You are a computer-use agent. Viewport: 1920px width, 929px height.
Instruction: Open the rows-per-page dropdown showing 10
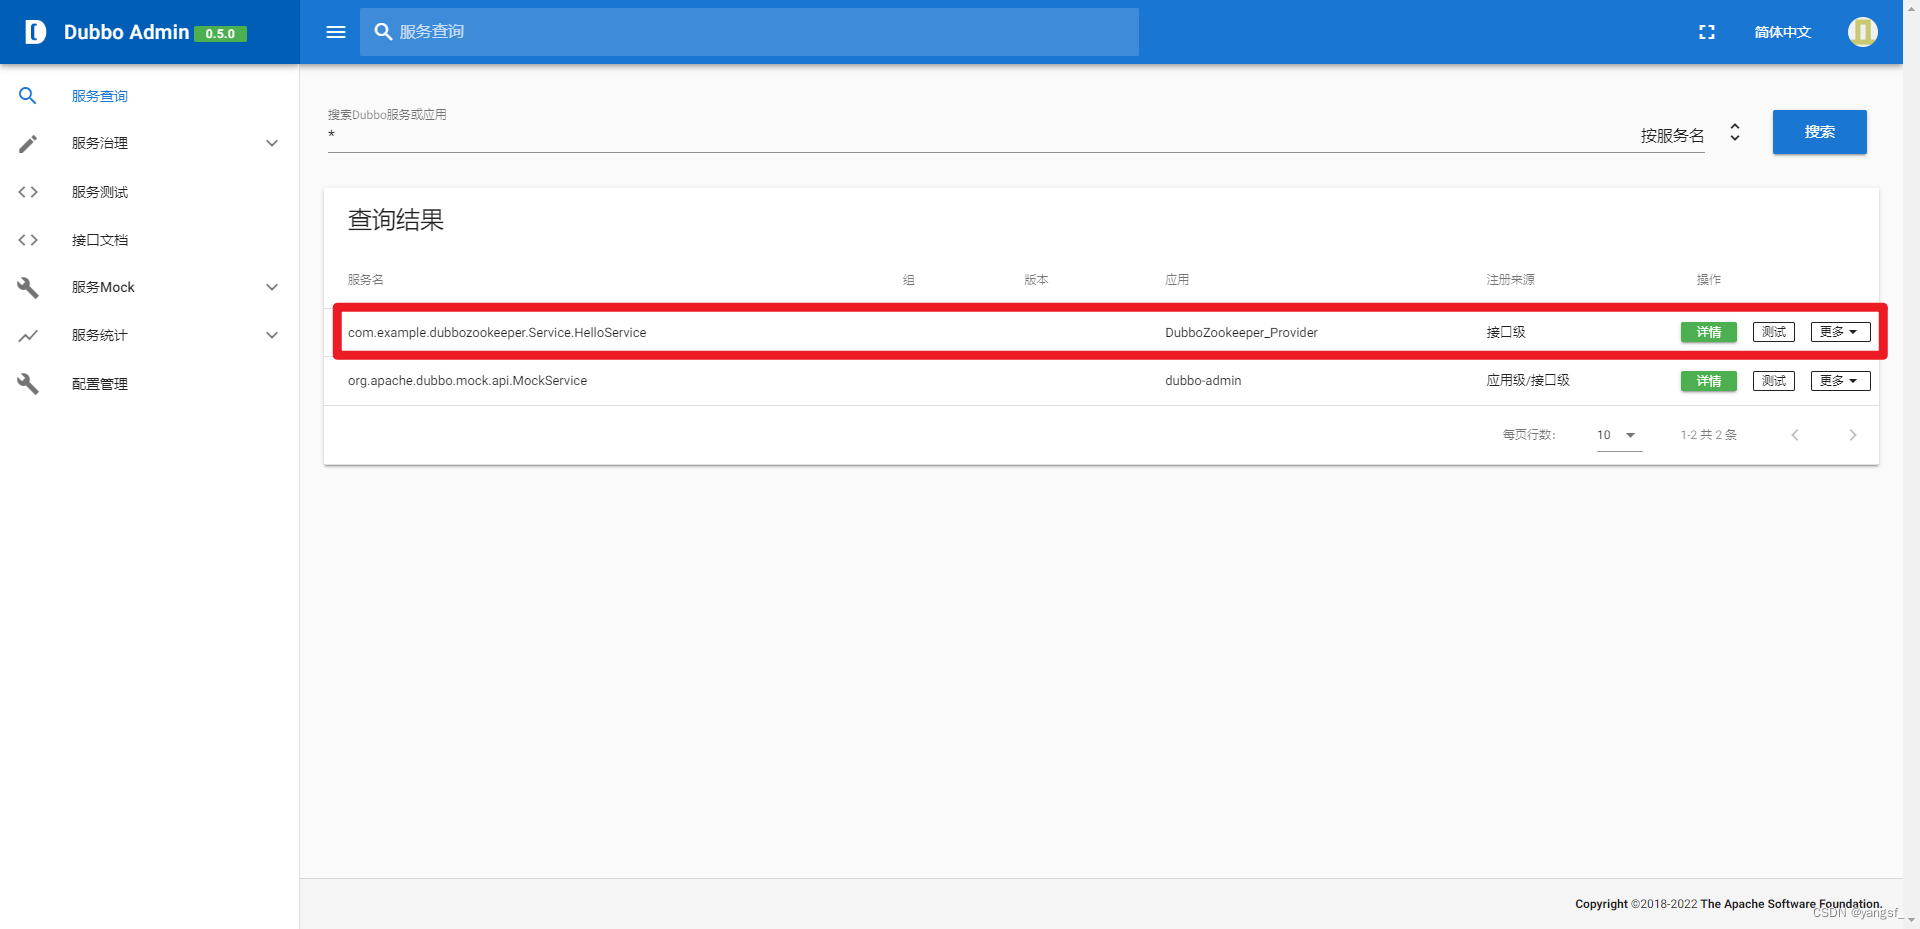(x=1619, y=435)
